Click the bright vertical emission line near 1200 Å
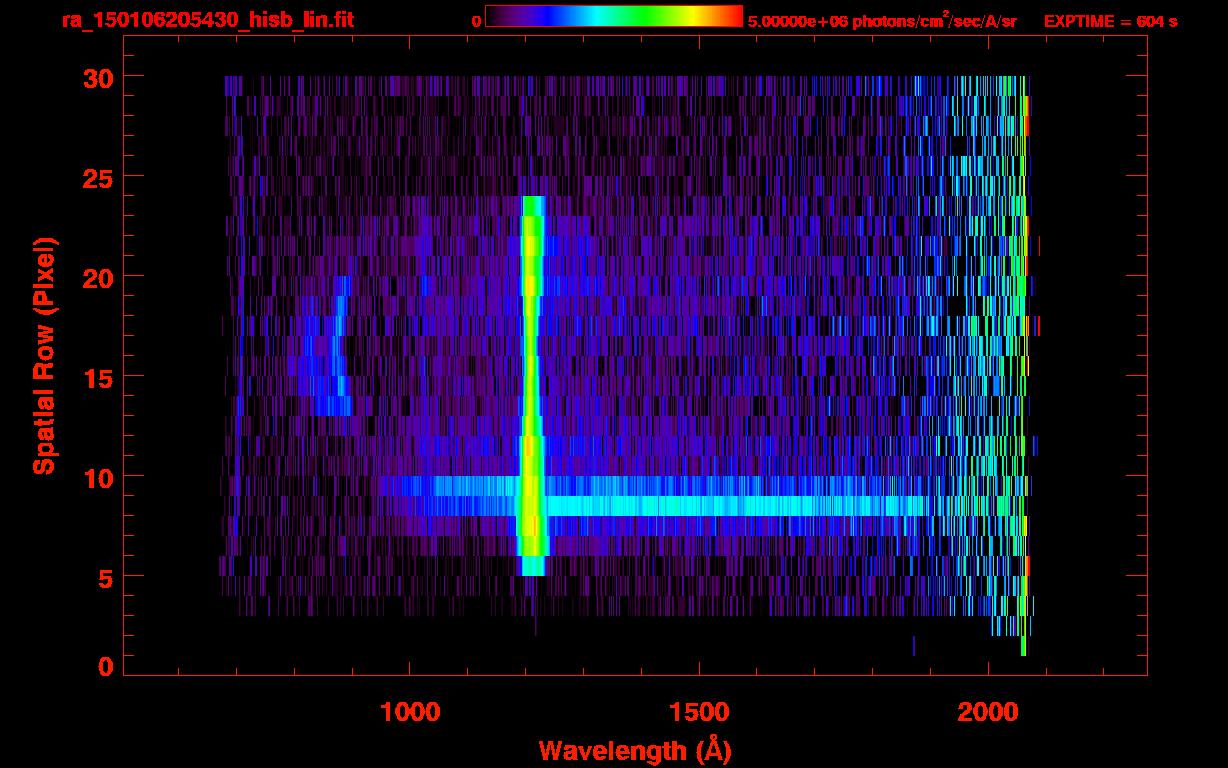Image resolution: width=1228 pixels, height=768 pixels. pos(531,380)
